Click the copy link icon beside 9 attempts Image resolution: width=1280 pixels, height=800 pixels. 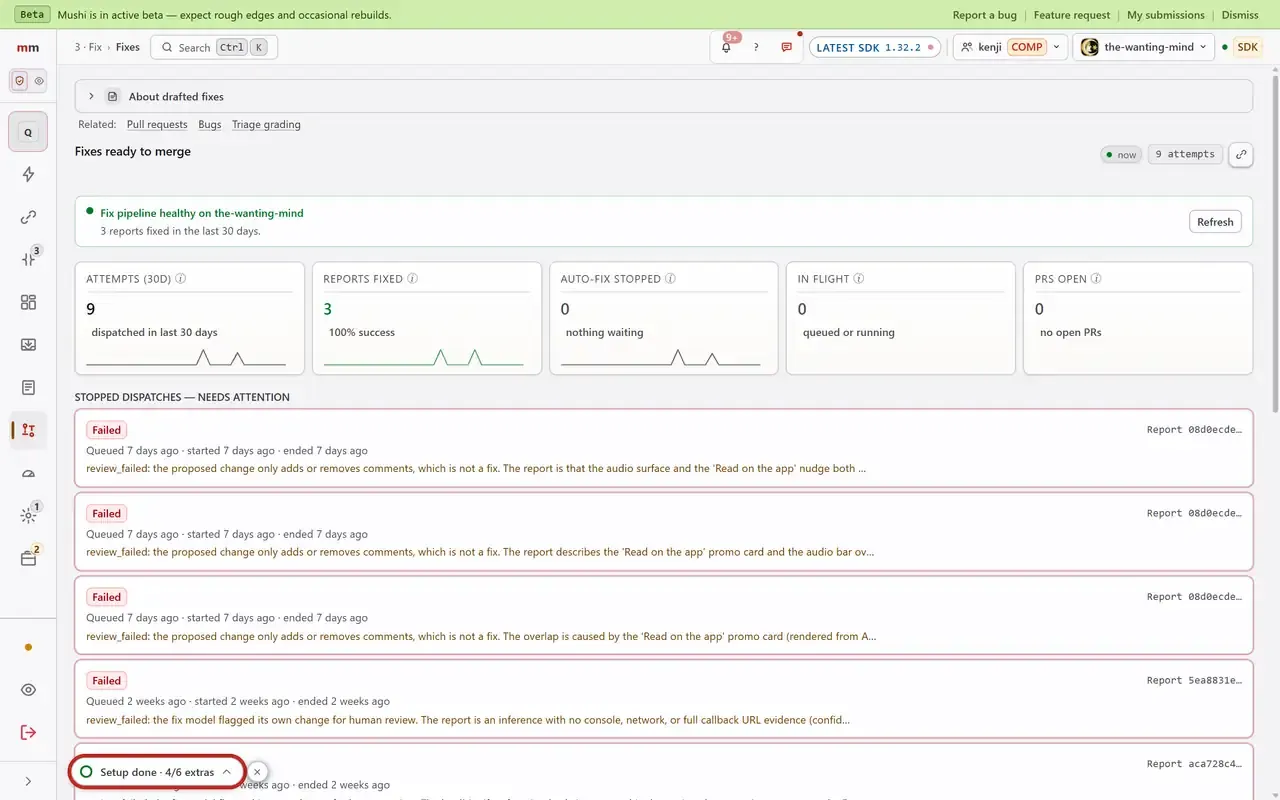click(x=1241, y=154)
